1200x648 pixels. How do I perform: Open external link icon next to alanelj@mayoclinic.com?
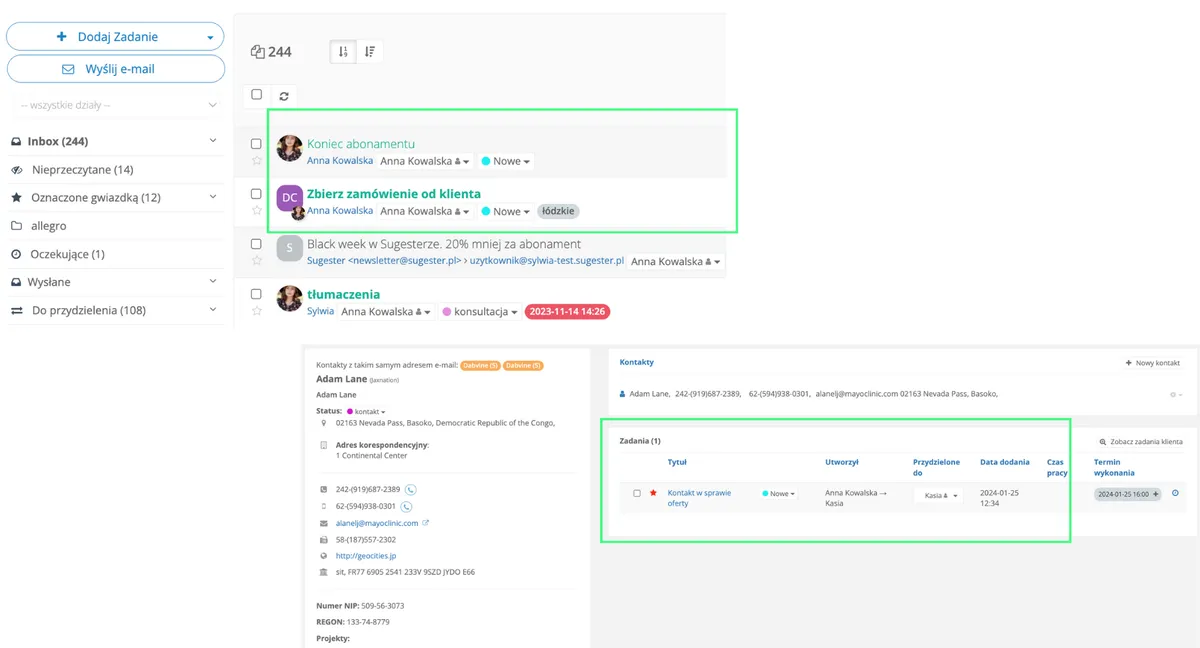[x=426, y=523]
